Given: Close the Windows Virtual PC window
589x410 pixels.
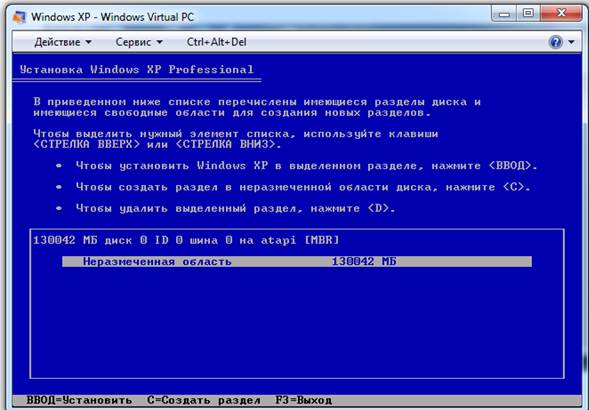Looking at the screenshot, I should (x=561, y=14).
